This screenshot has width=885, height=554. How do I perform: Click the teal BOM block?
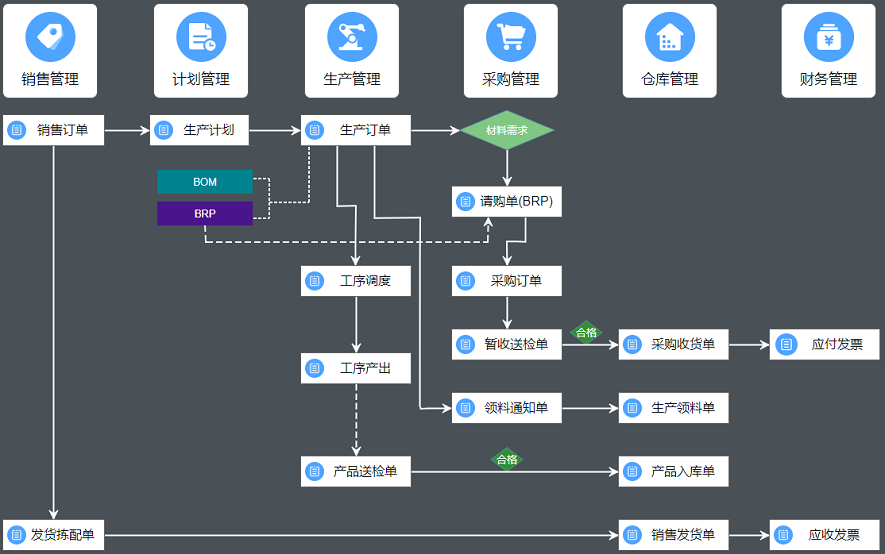click(205, 182)
